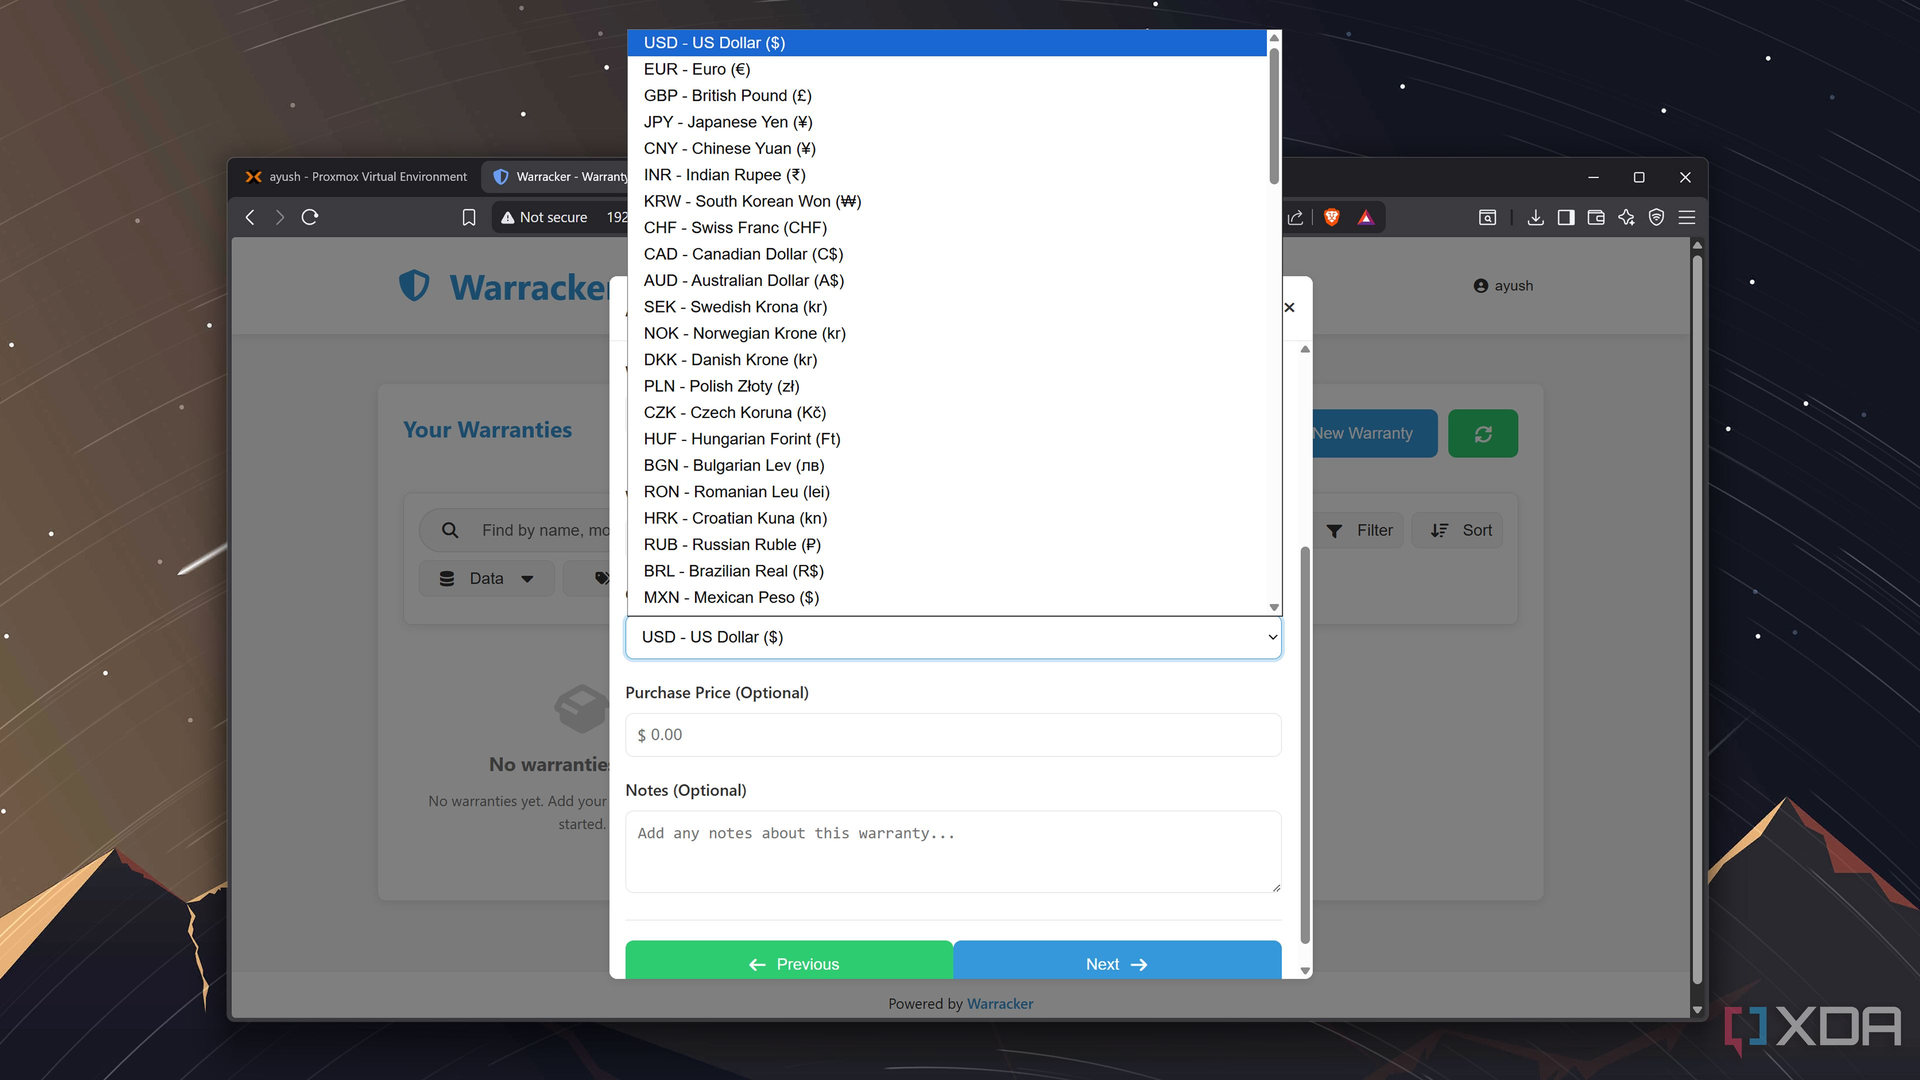Open the VPN shield icon
1920x1080 pixels.
[1656, 217]
